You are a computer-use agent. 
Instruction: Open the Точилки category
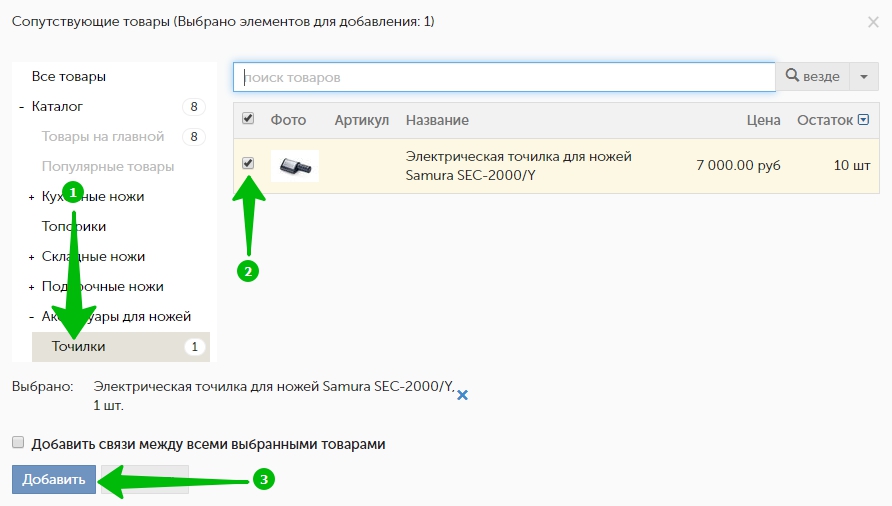(79, 347)
